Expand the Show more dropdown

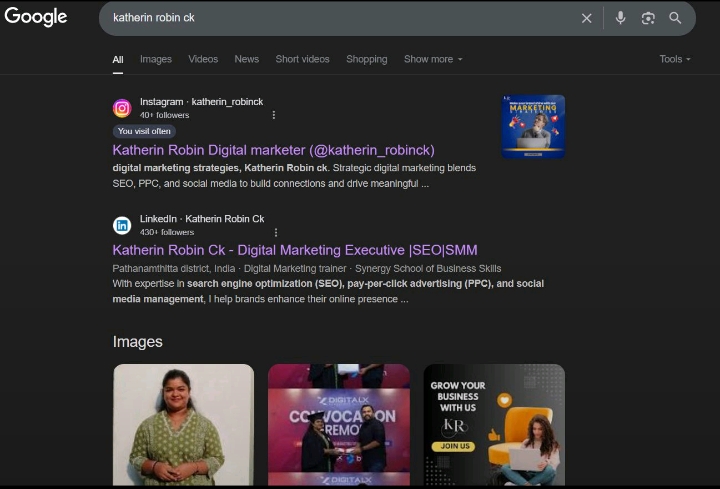[x=433, y=59]
